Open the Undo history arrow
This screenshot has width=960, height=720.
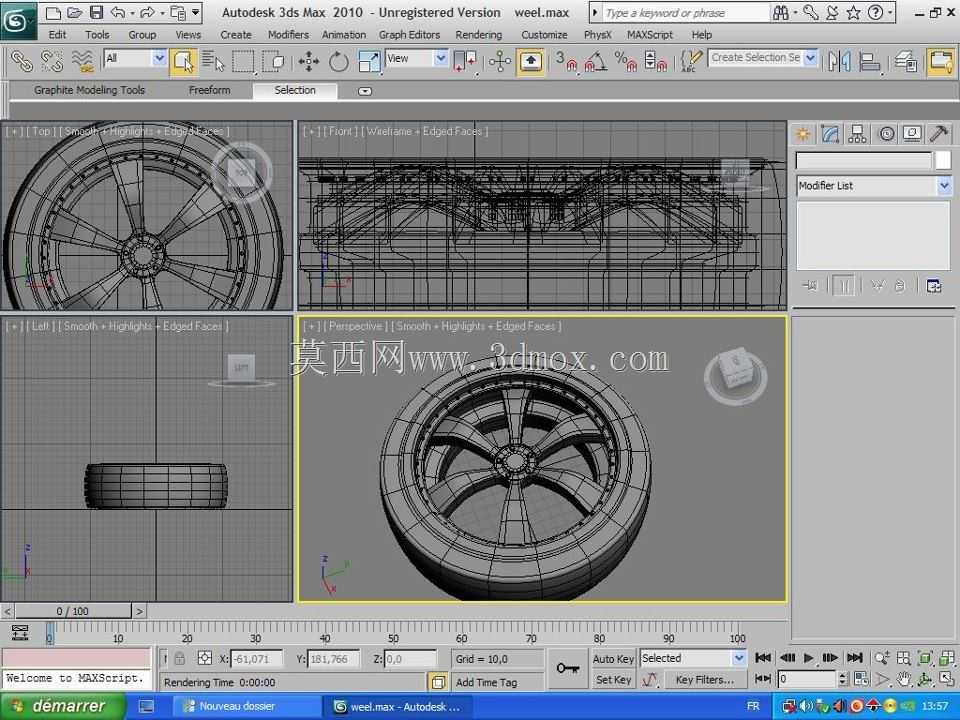pyautogui.click(x=132, y=12)
